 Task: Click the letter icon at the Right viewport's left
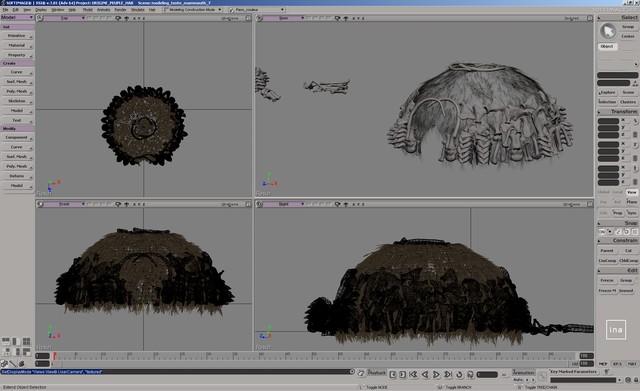point(259,204)
